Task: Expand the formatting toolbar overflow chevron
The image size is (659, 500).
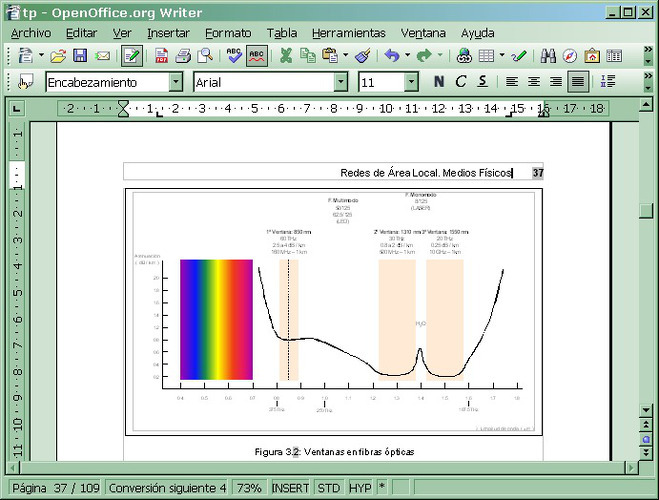Action: click(x=648, y=76)
